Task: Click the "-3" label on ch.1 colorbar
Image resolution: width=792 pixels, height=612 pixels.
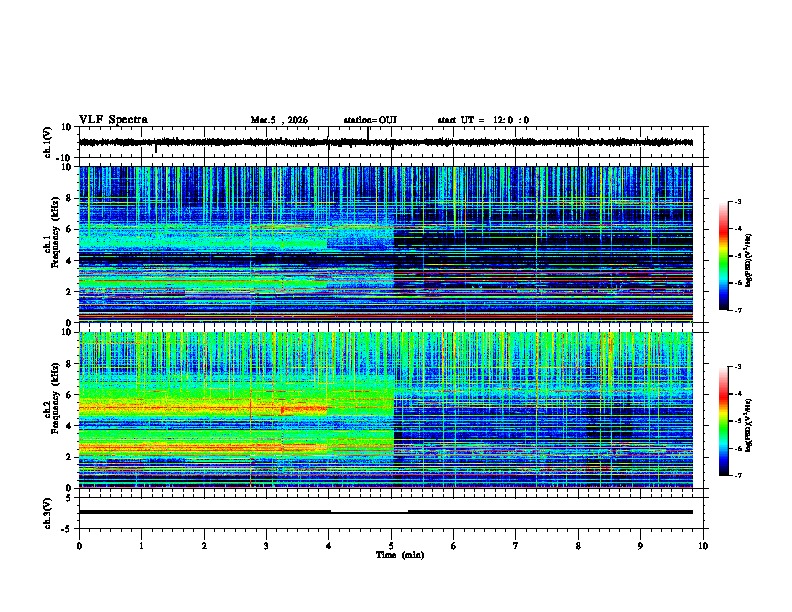Action: click(x=738, y=201)
